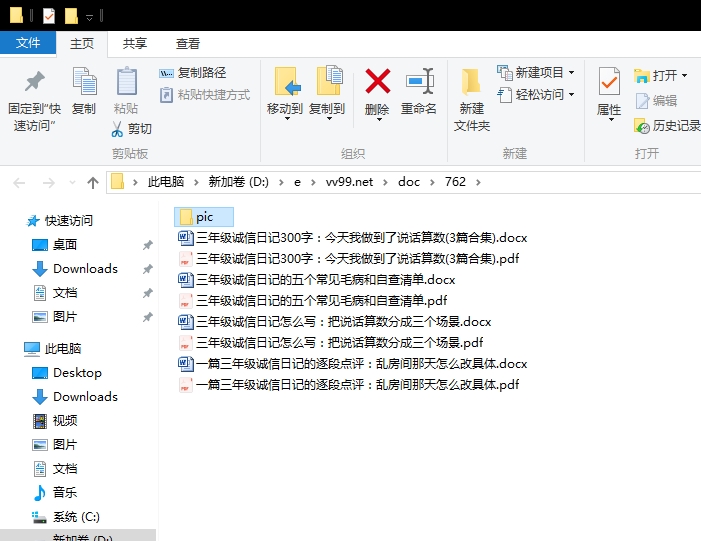Image resolution: width=701 pixels, height=541 pixels.
Task: Click the New folder (新建文件夹) icon
Action: [471, 82]
